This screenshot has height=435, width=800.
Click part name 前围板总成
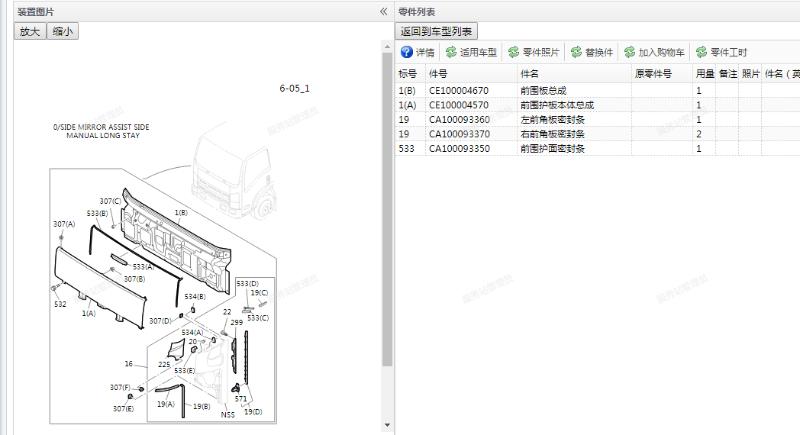(x=543, y=91)
